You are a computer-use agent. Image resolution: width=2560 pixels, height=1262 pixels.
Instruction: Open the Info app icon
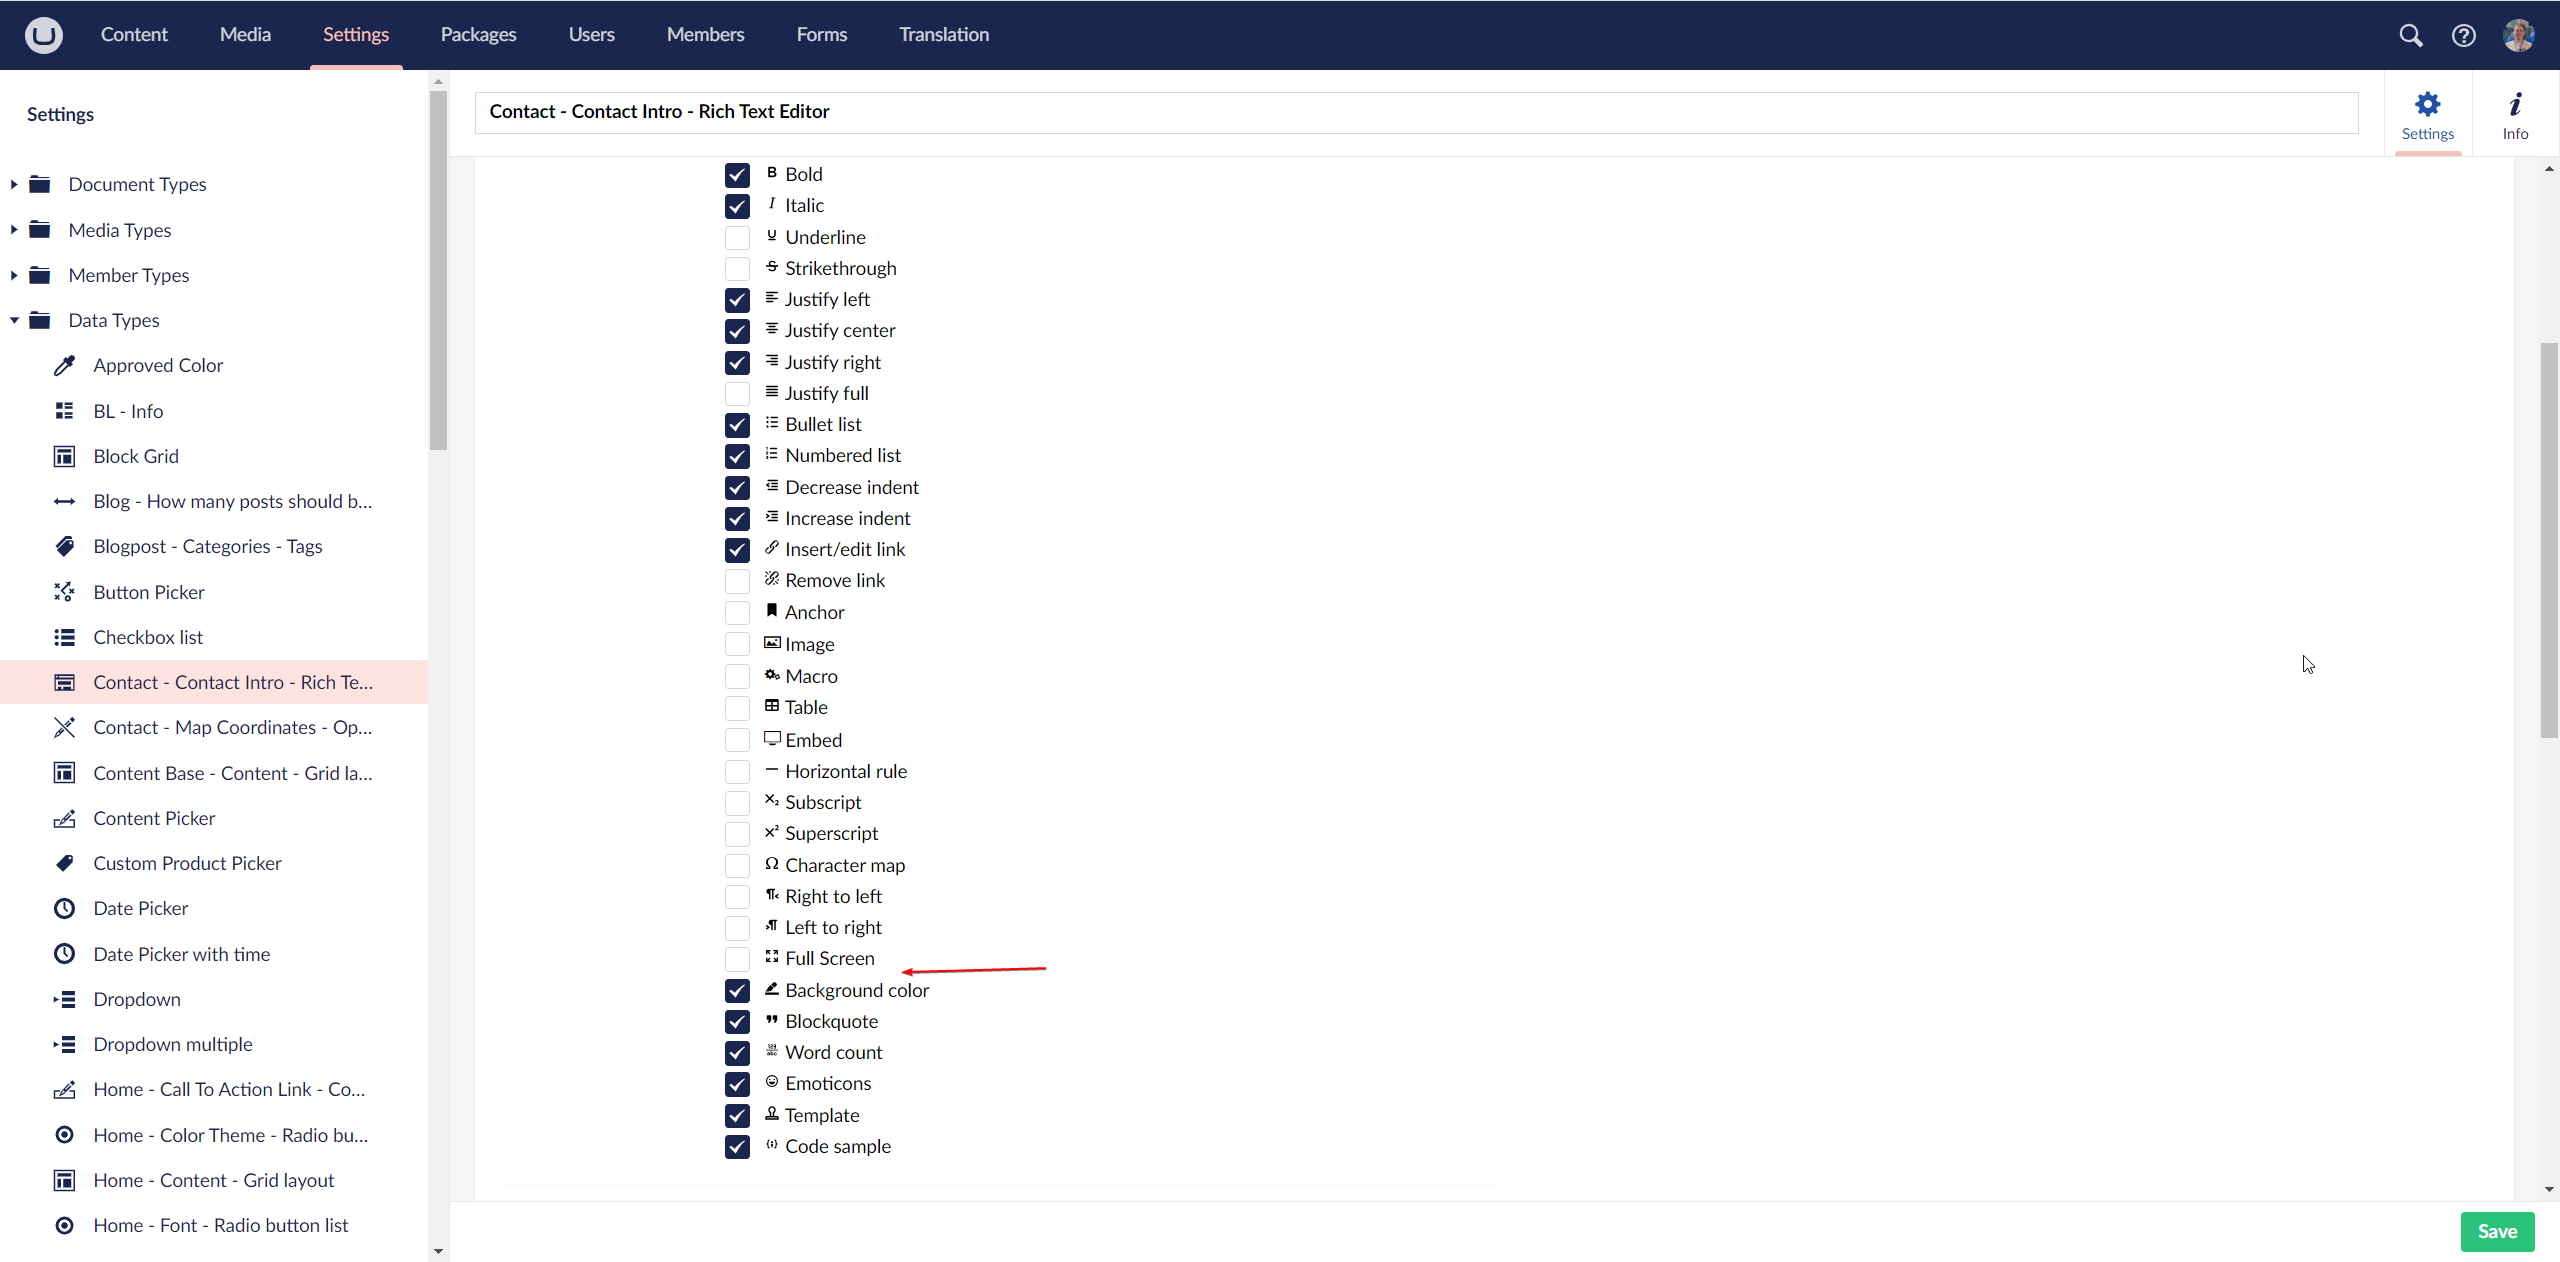click(x=2515, y=115)
